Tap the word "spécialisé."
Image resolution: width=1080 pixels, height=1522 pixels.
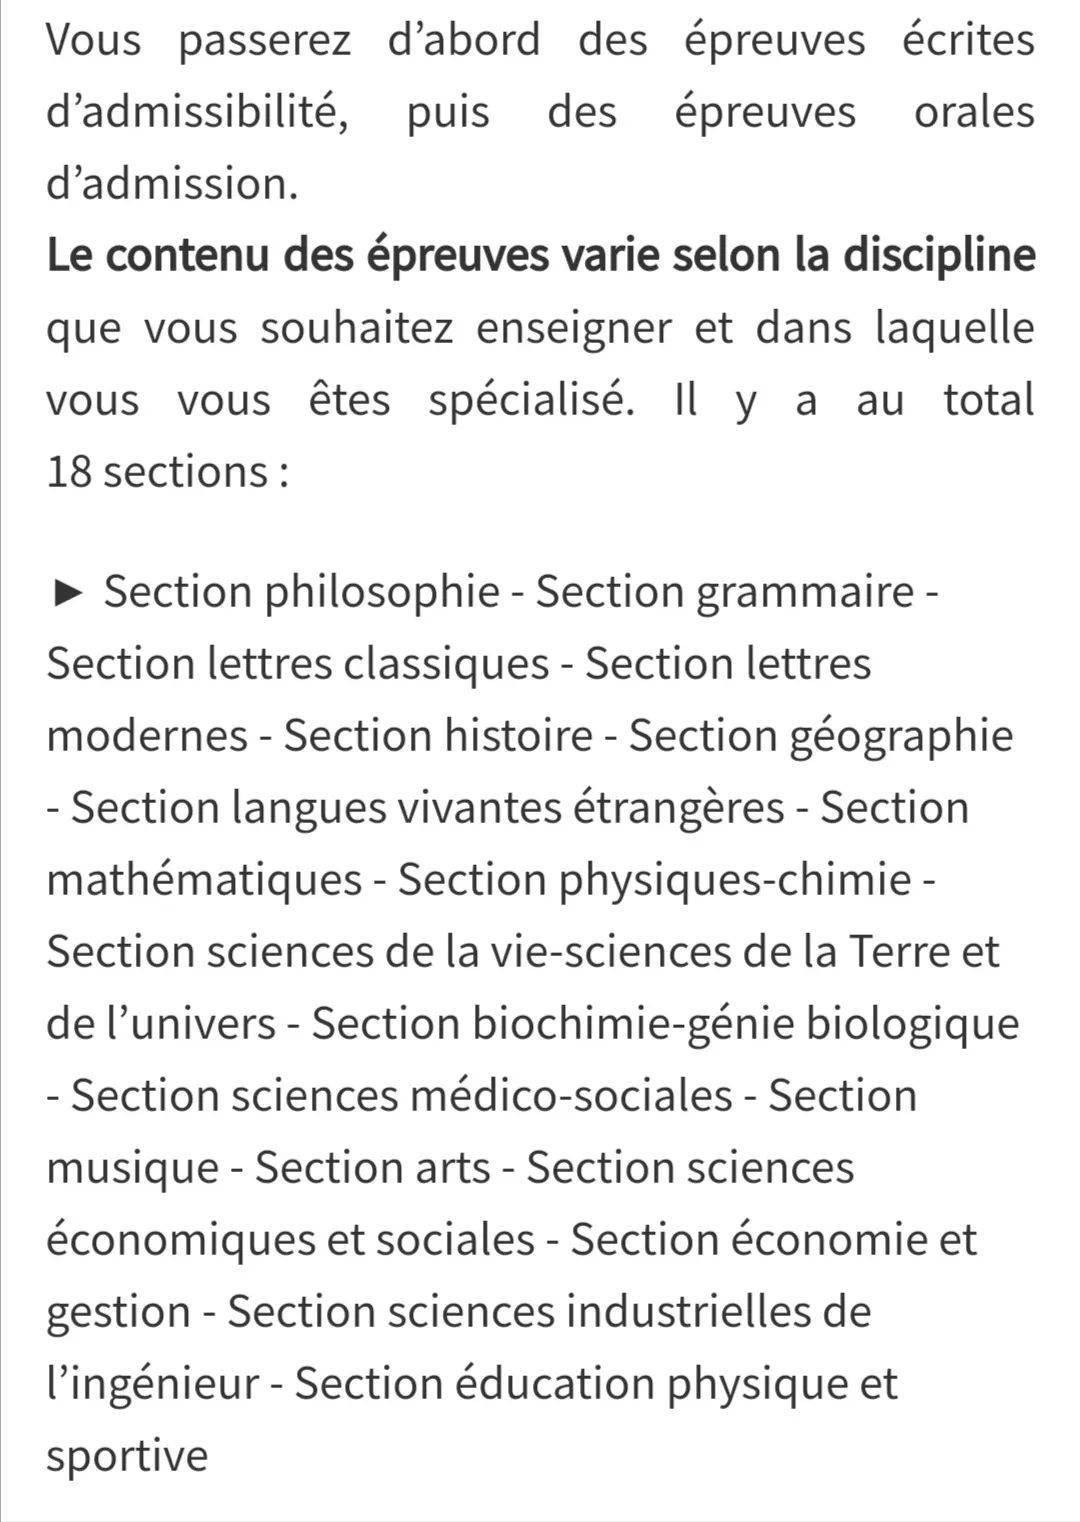530,400
